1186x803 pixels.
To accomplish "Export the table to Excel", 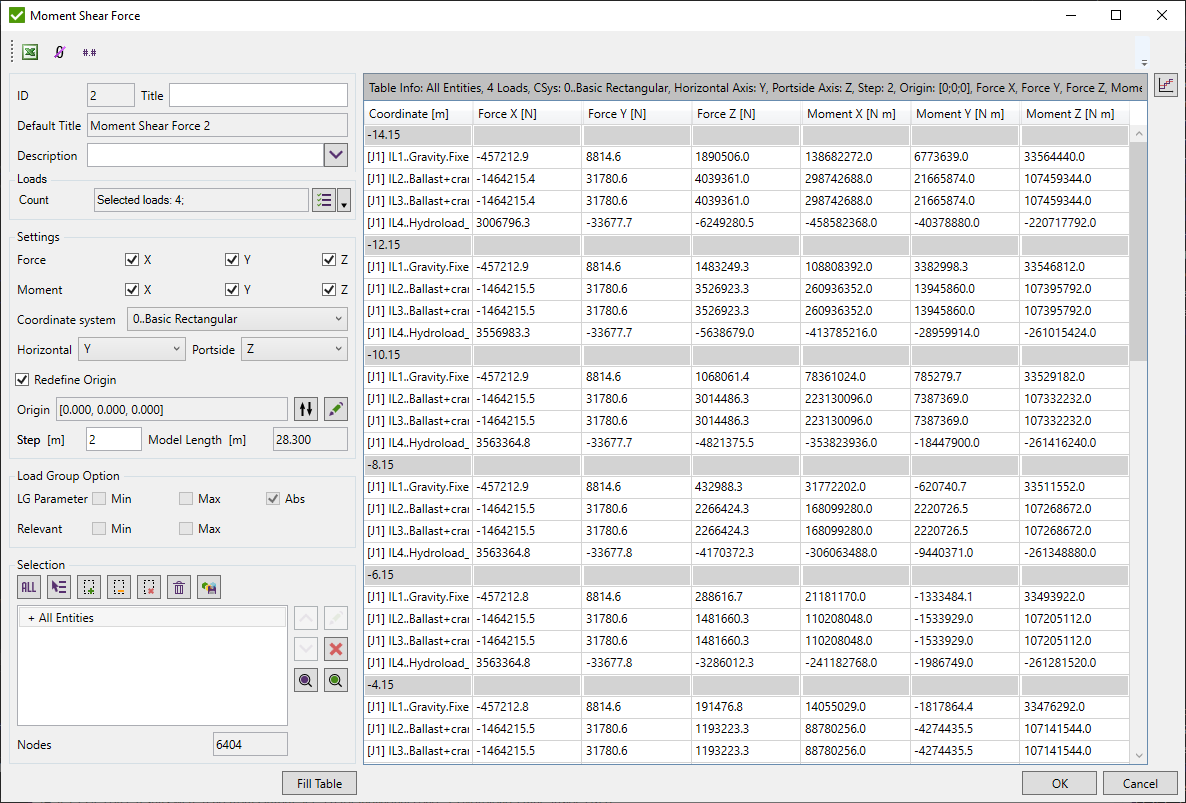I will (31, 52).
